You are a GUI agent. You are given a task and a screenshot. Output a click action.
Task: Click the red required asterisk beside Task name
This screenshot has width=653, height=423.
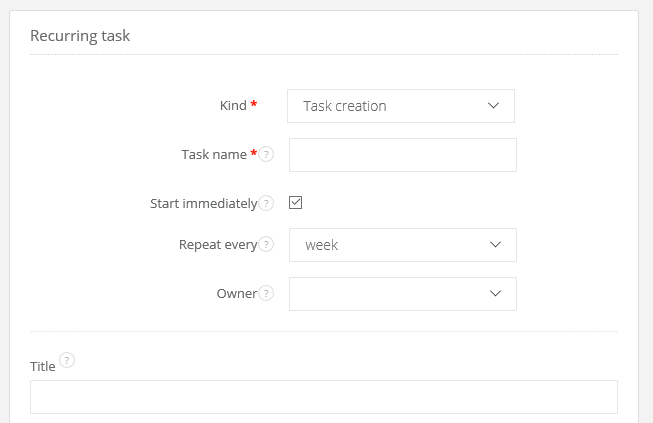(254, 154)
